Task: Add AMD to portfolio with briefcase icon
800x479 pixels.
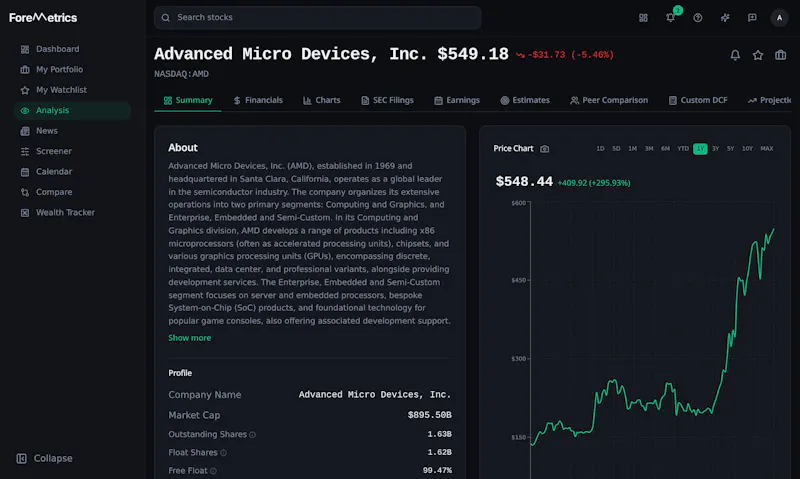Action: tap(781, 55)
